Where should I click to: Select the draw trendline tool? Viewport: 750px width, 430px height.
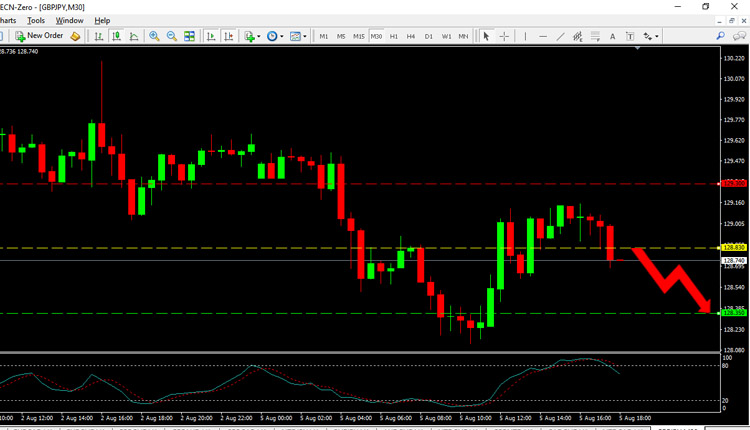coord(560,36)
